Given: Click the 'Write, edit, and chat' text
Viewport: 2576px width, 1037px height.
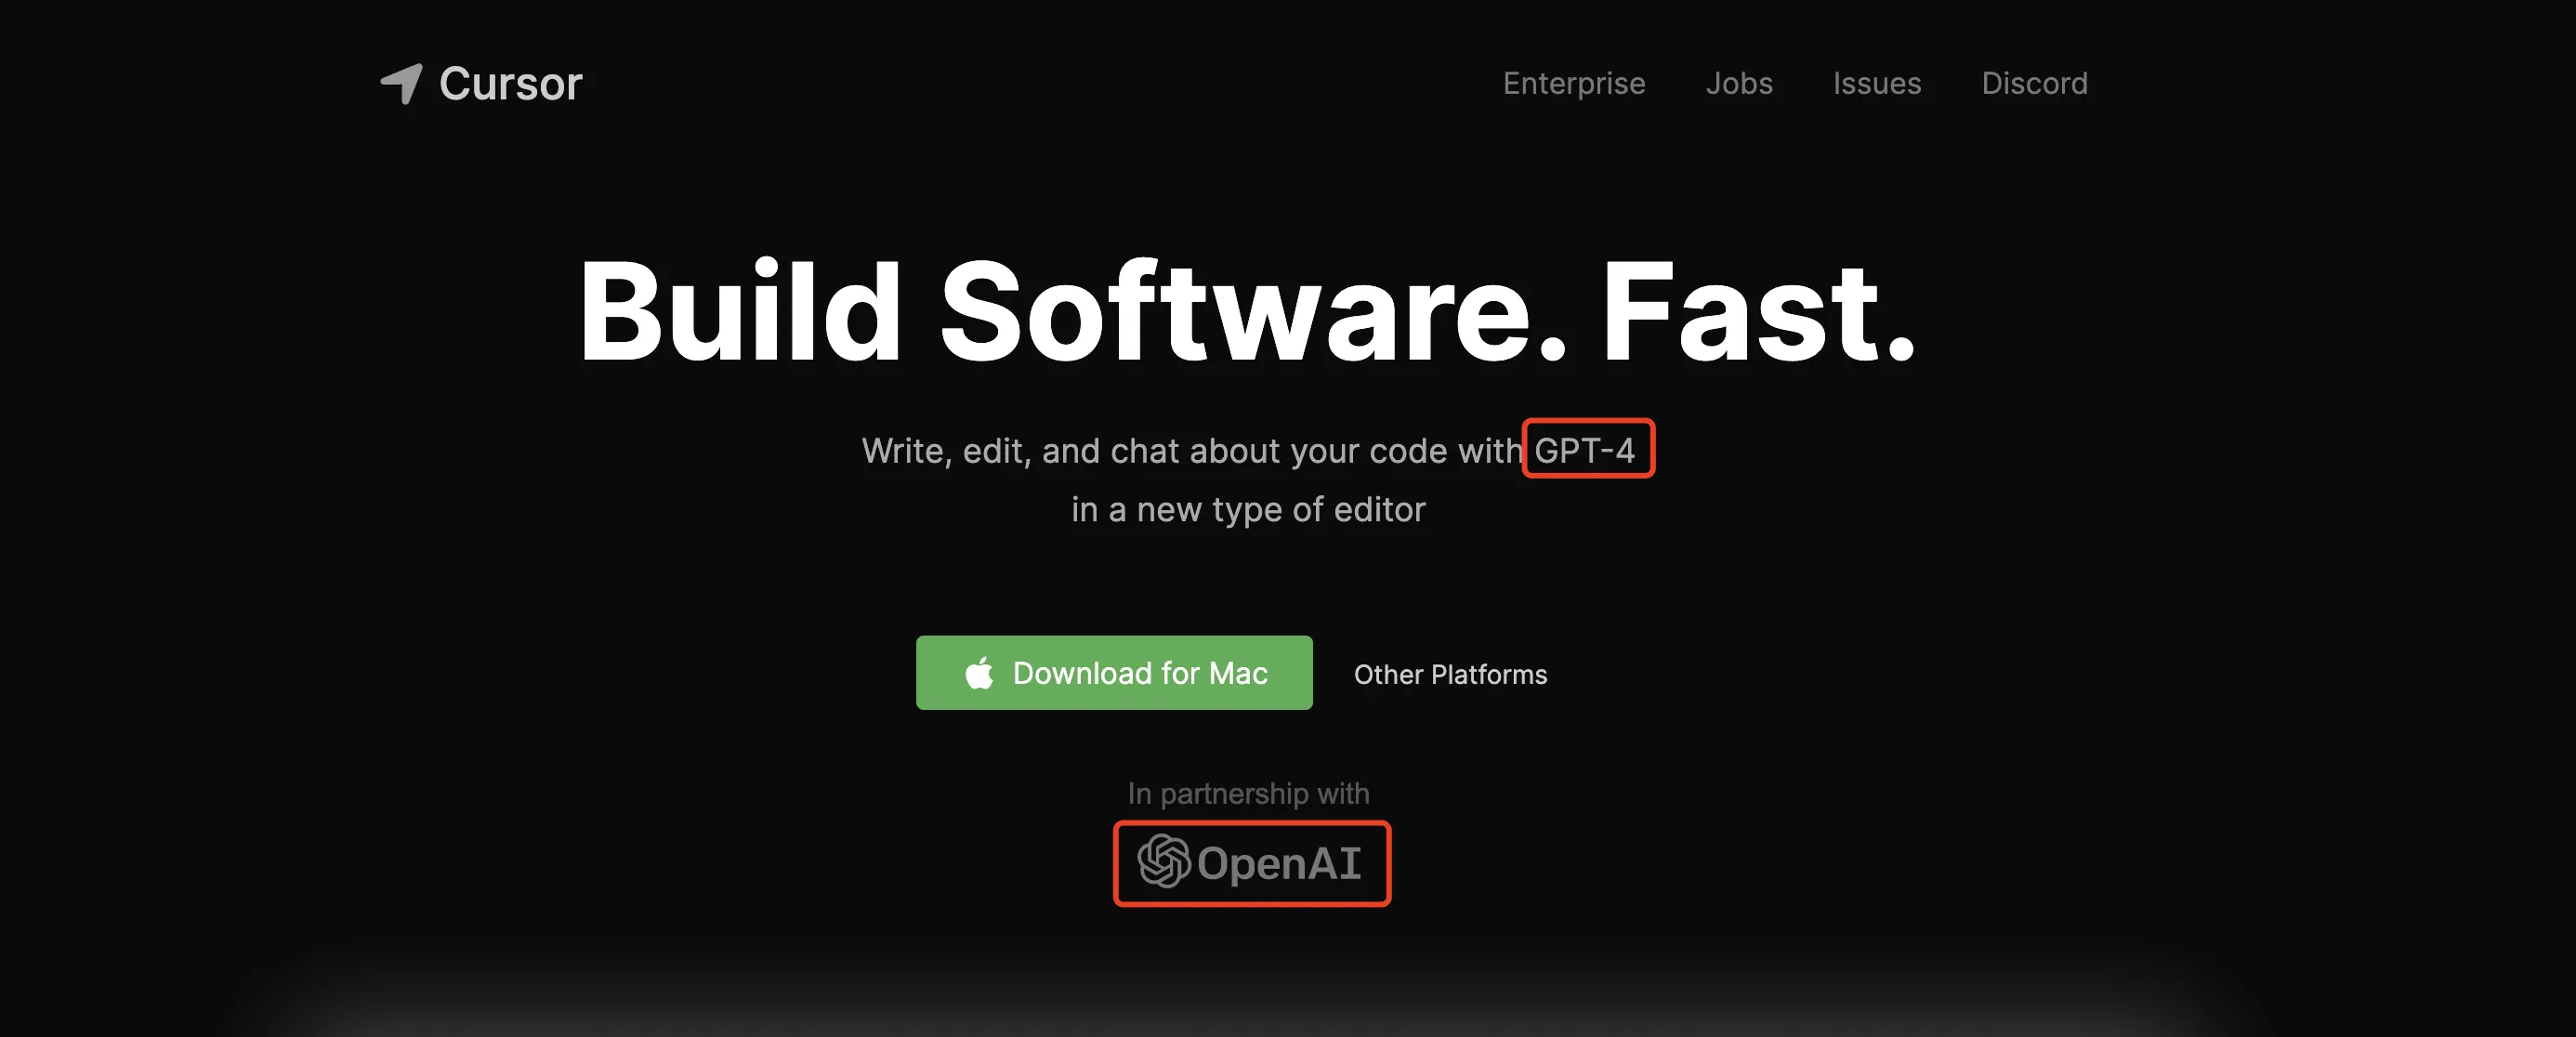Looking at the screenshot, I should pyautogui.click(x=1020, y=451).
